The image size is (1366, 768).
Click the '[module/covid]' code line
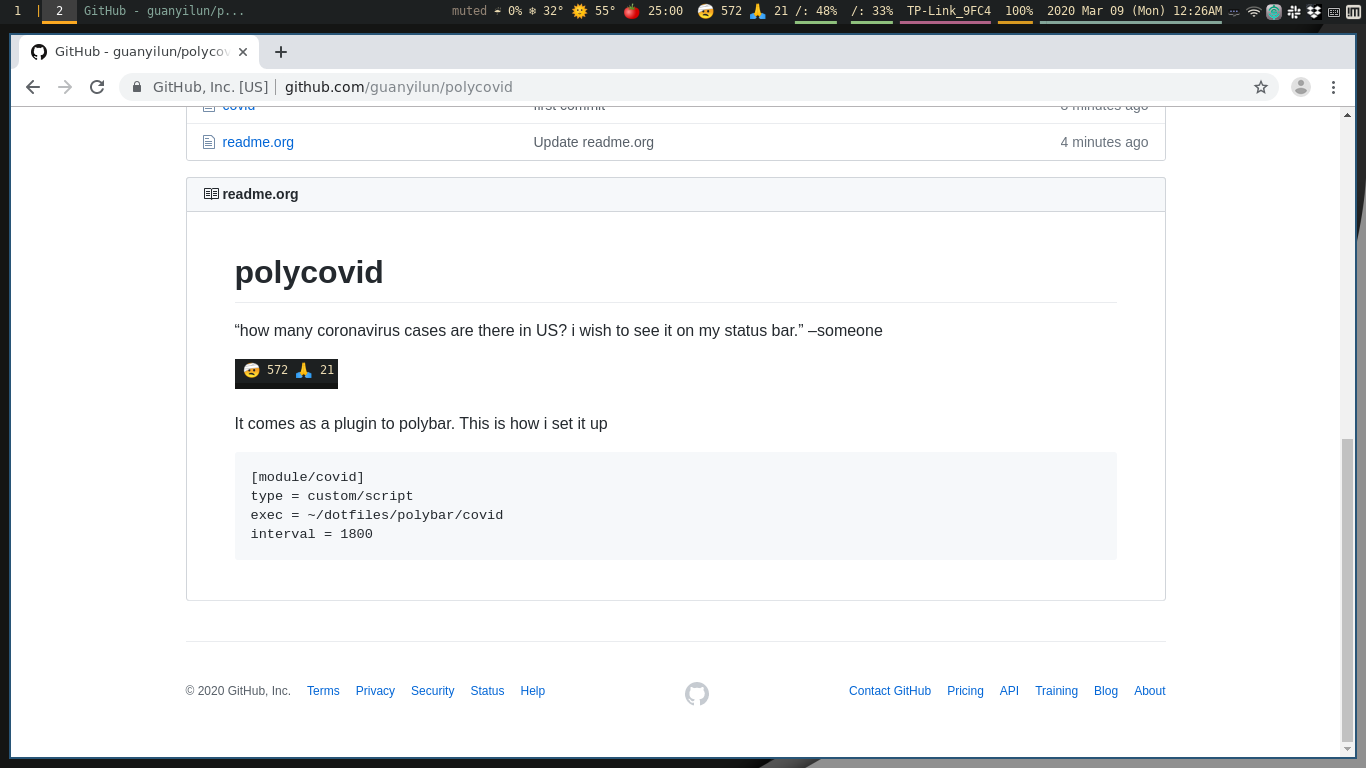click(307, 477)
